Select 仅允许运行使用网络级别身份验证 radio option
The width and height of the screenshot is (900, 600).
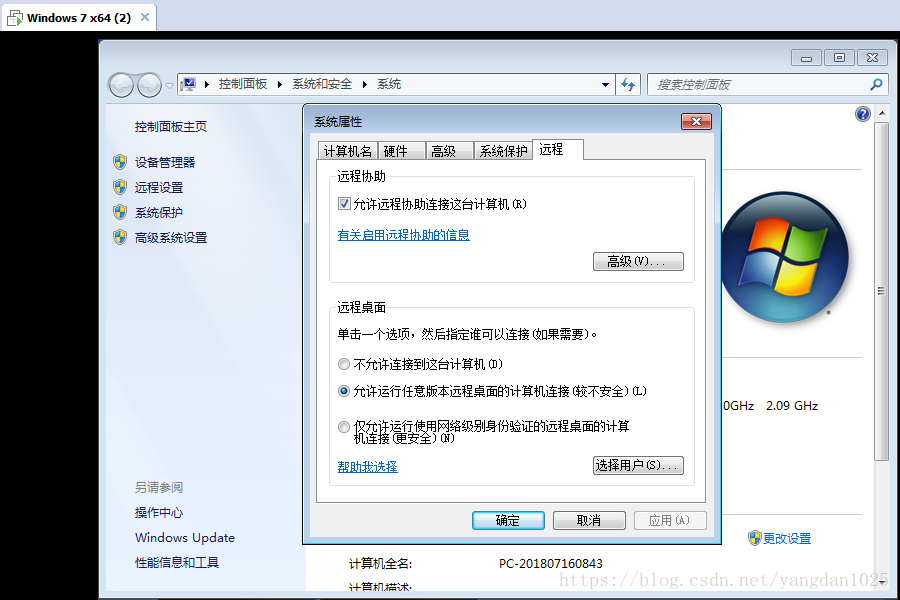[x=344, y=427]
